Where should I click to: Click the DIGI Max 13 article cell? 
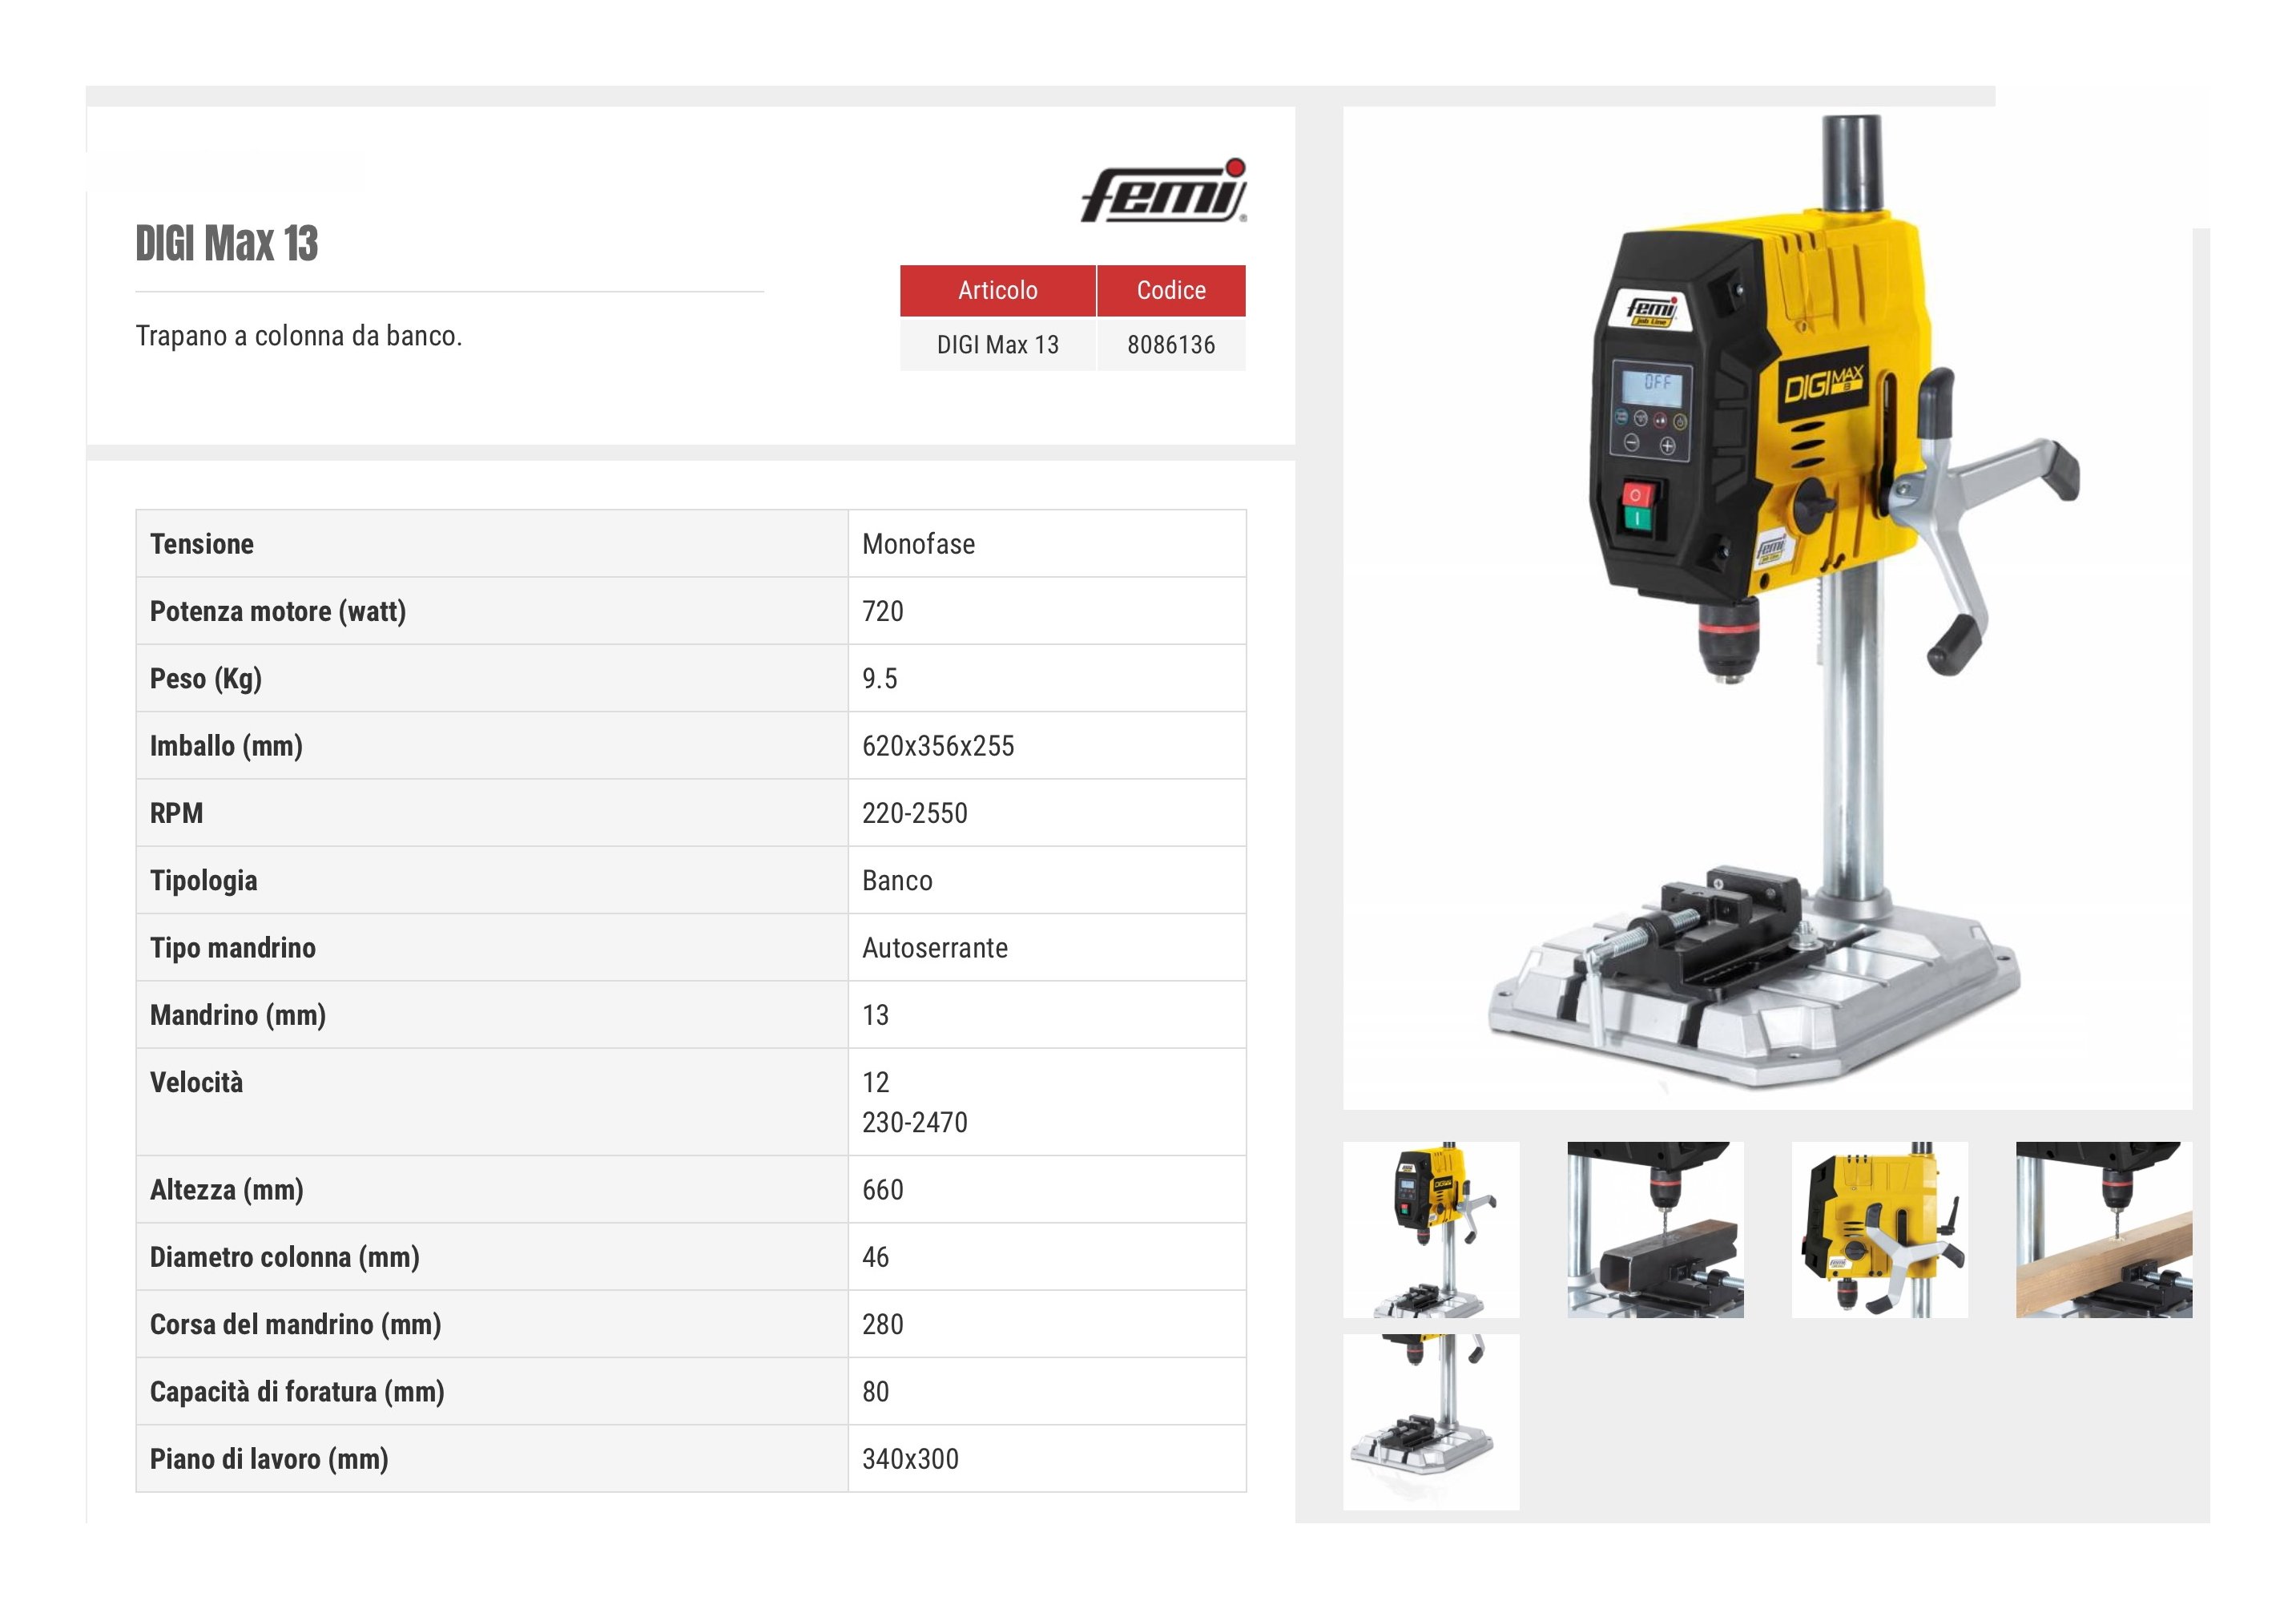pyautogui.click(x=997, y=345)
